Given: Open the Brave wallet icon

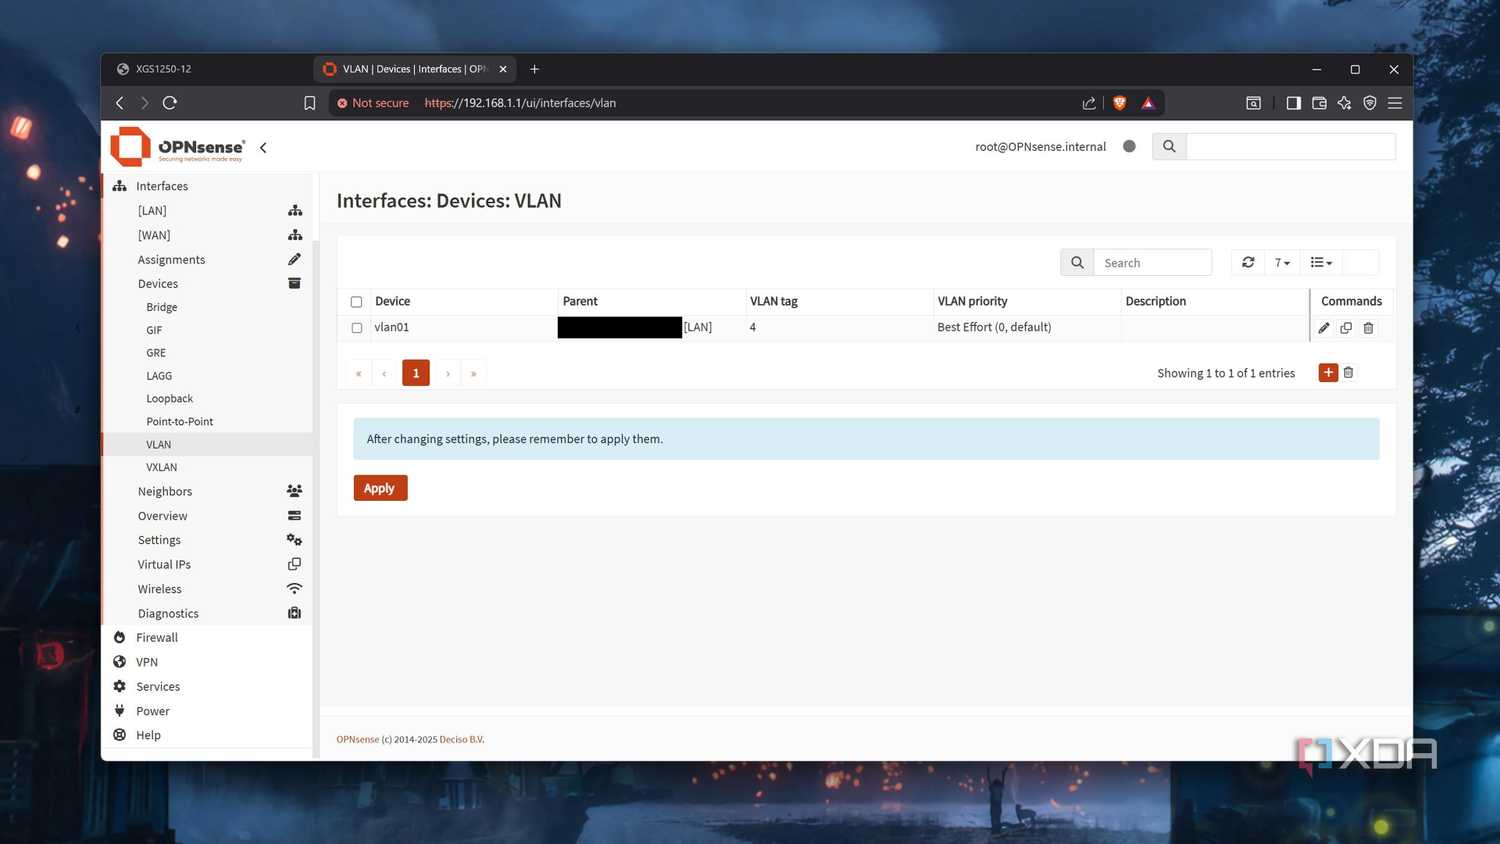Looking at the screenshot, I should click(x=1319, y=103).
